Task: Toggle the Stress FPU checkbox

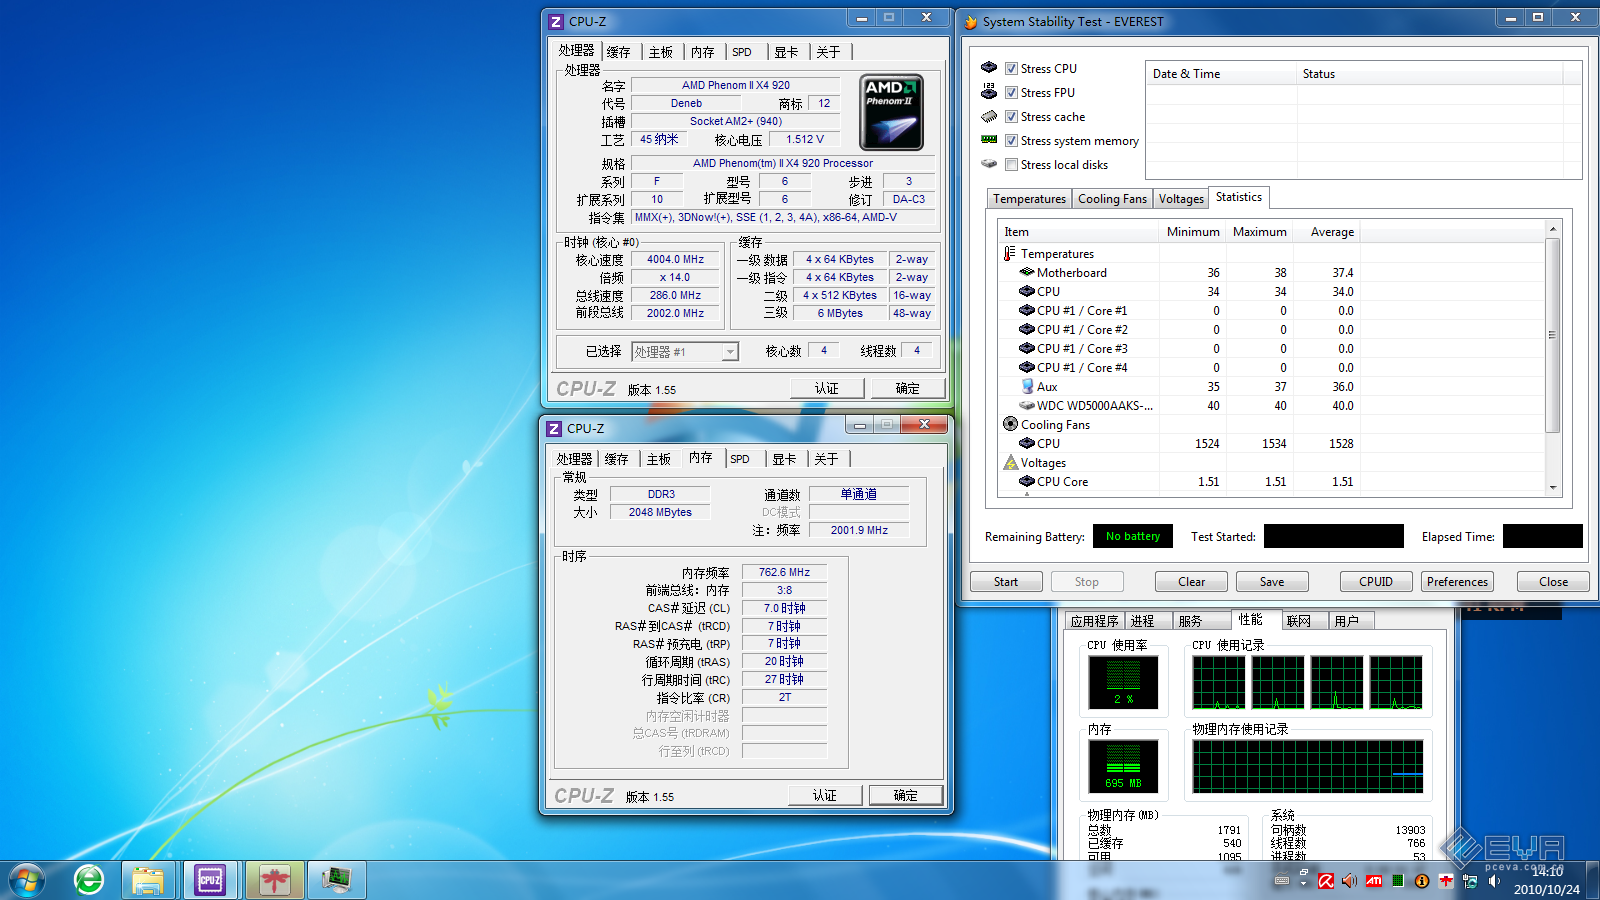Action: 1011,92
